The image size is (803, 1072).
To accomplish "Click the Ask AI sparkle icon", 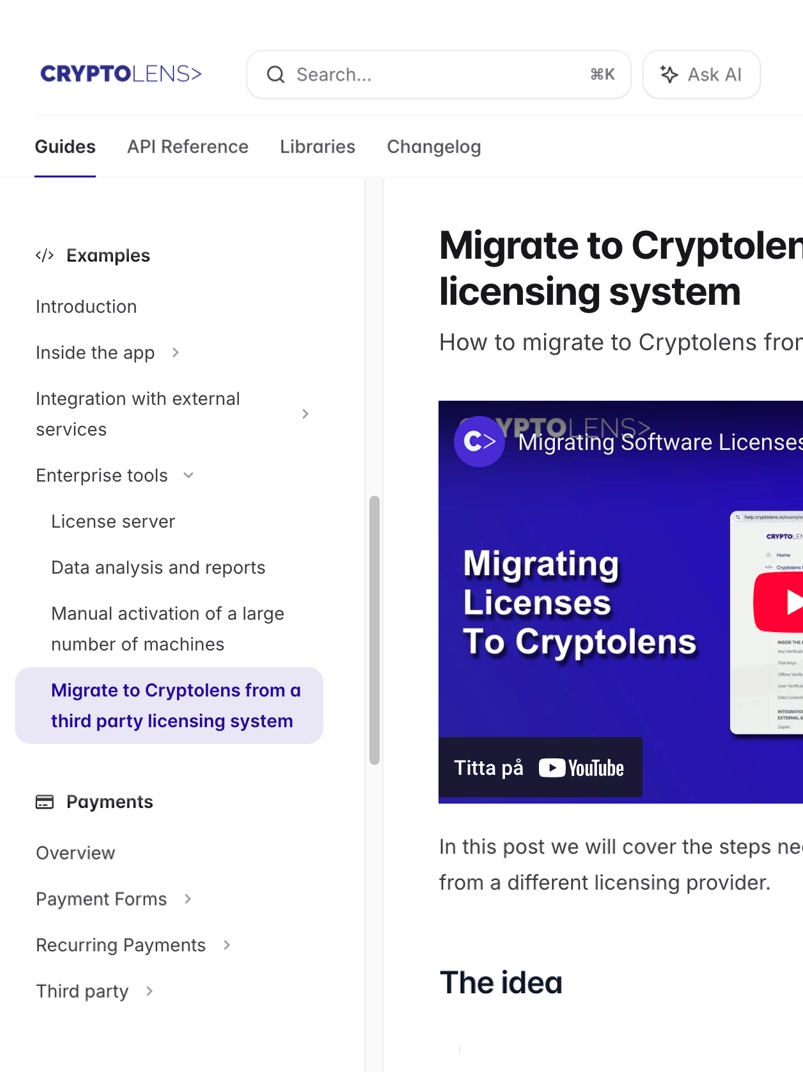I will [669, 75].
